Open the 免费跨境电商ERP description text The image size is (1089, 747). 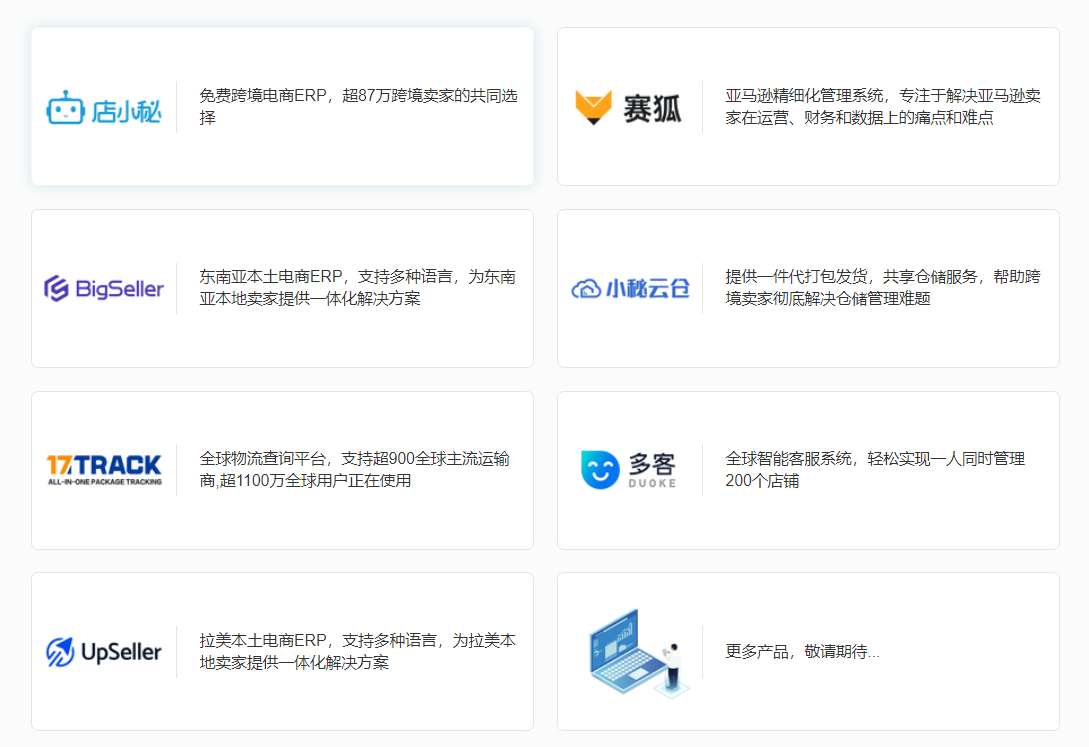358,107
